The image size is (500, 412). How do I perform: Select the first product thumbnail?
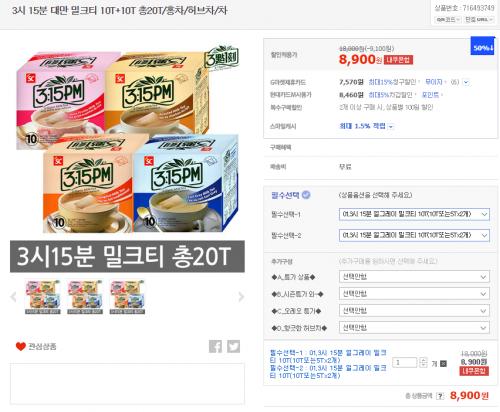pyautogui.click(x=43, y=297)
